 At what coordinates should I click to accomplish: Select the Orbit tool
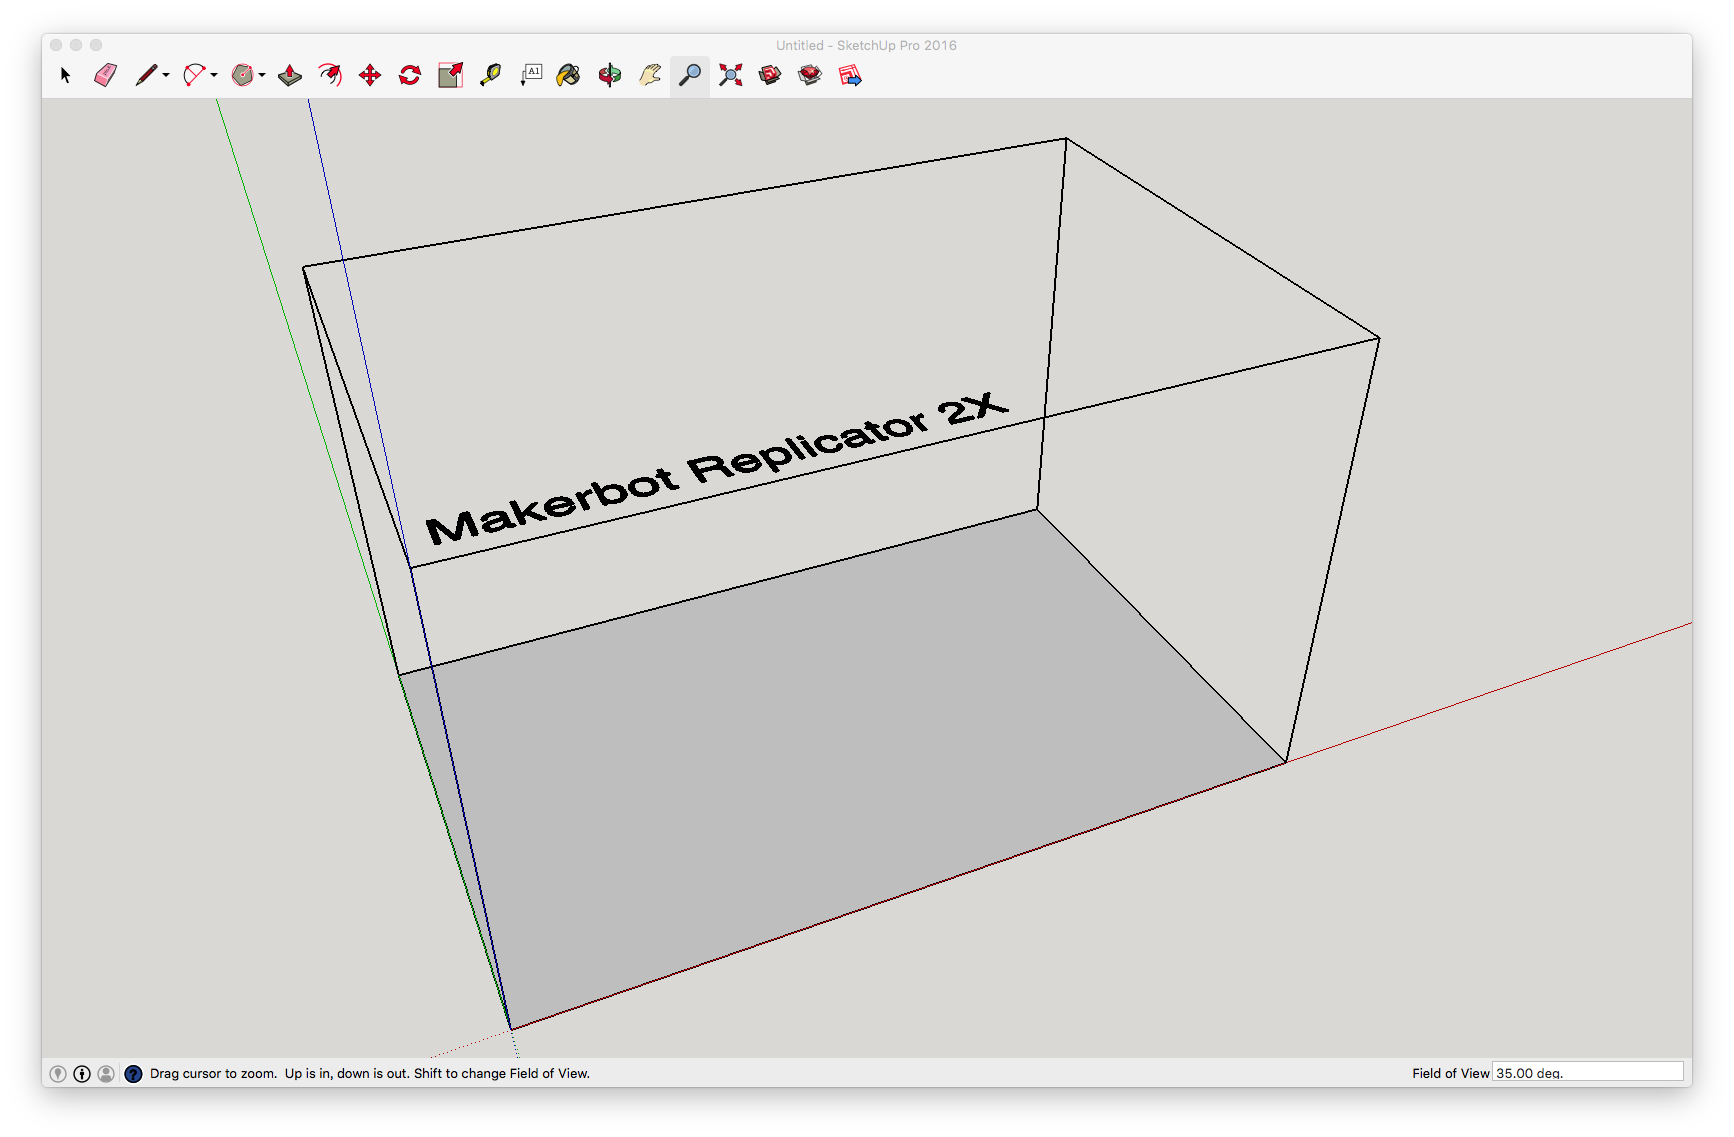(x=610, y=75)
